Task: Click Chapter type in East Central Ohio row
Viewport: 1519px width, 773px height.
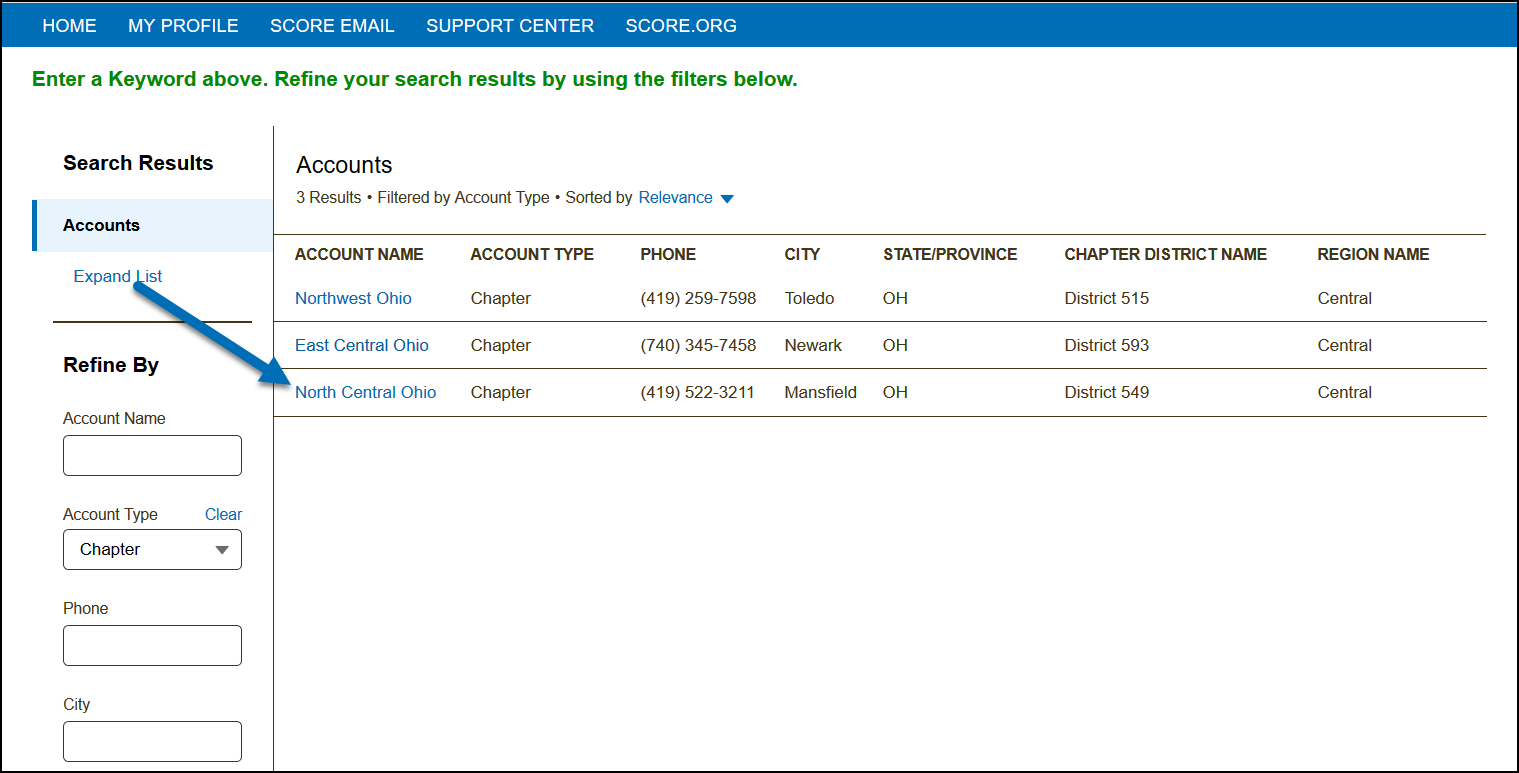Action: pos(501,345)
